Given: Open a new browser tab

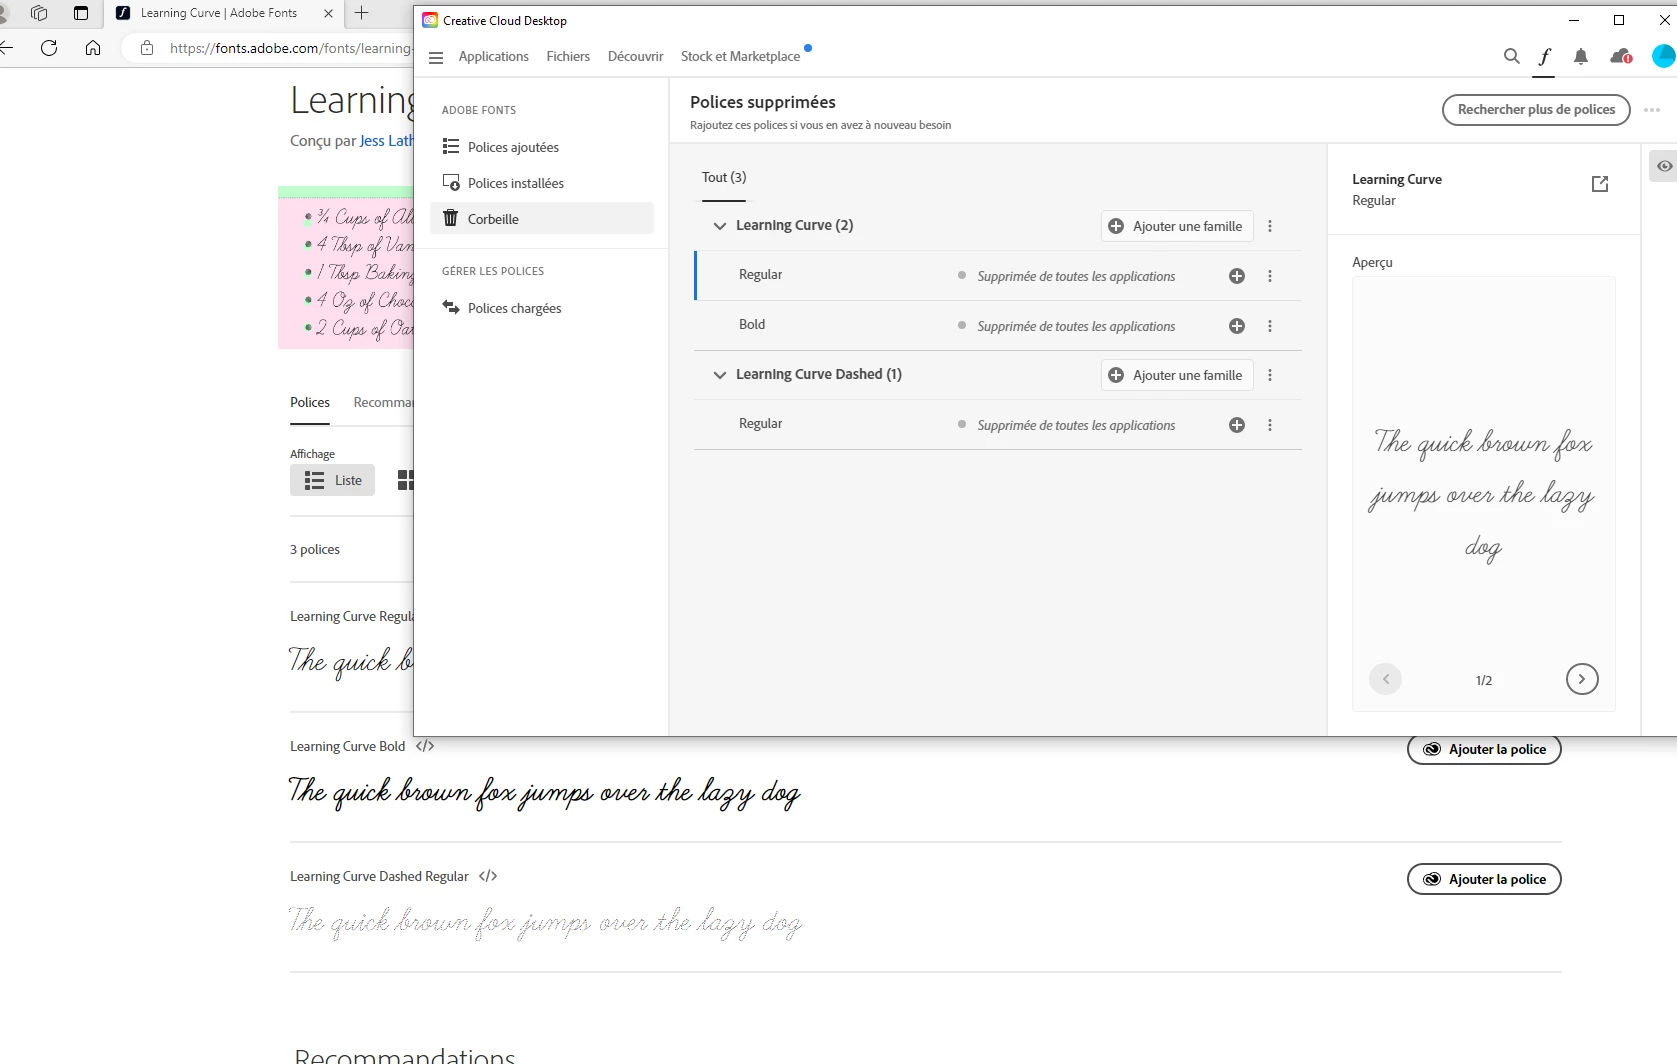Looking at the screenshot, I should 362,13.
